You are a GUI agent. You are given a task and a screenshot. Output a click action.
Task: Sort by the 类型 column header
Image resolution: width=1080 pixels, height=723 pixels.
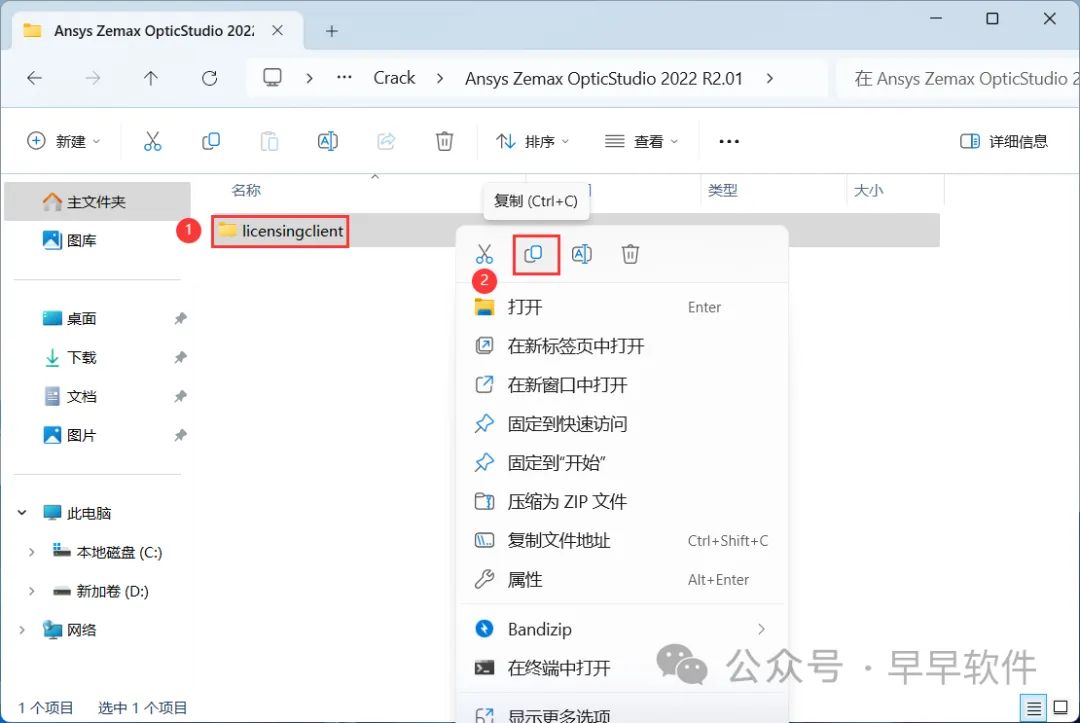point(723,190)
